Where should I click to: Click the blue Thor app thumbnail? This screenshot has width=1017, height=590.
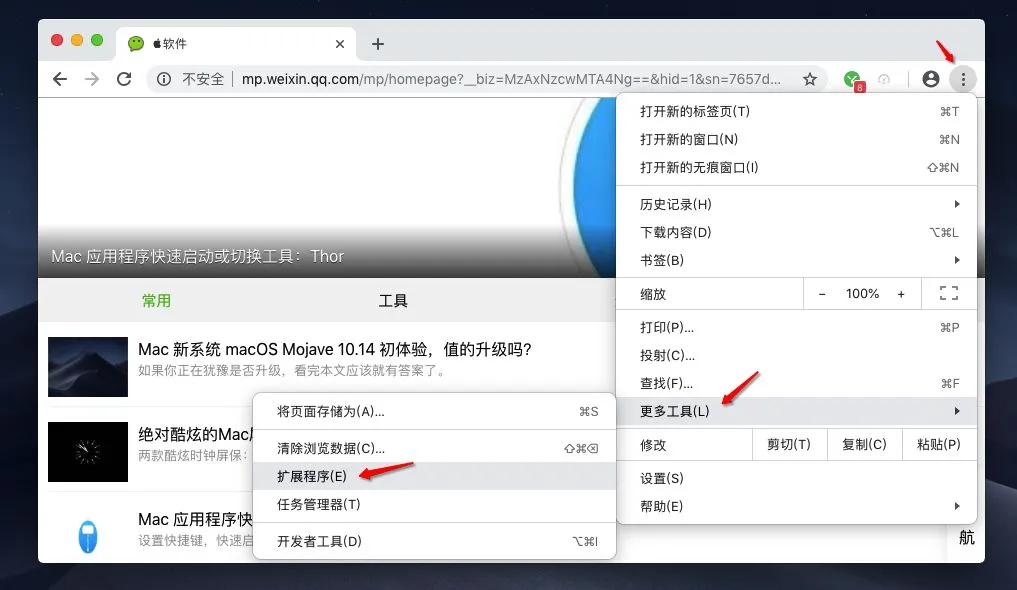click(x=88, y=536)
